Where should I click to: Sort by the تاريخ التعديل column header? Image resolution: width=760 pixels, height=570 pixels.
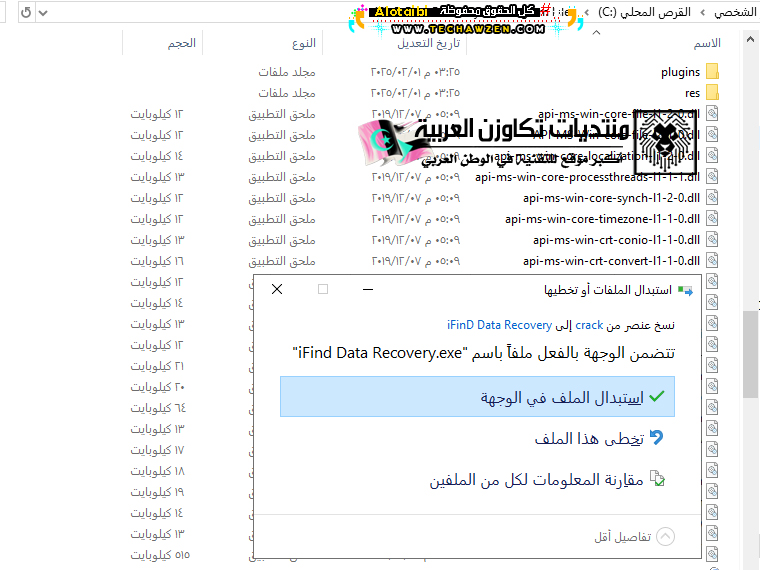coord(428,44)
